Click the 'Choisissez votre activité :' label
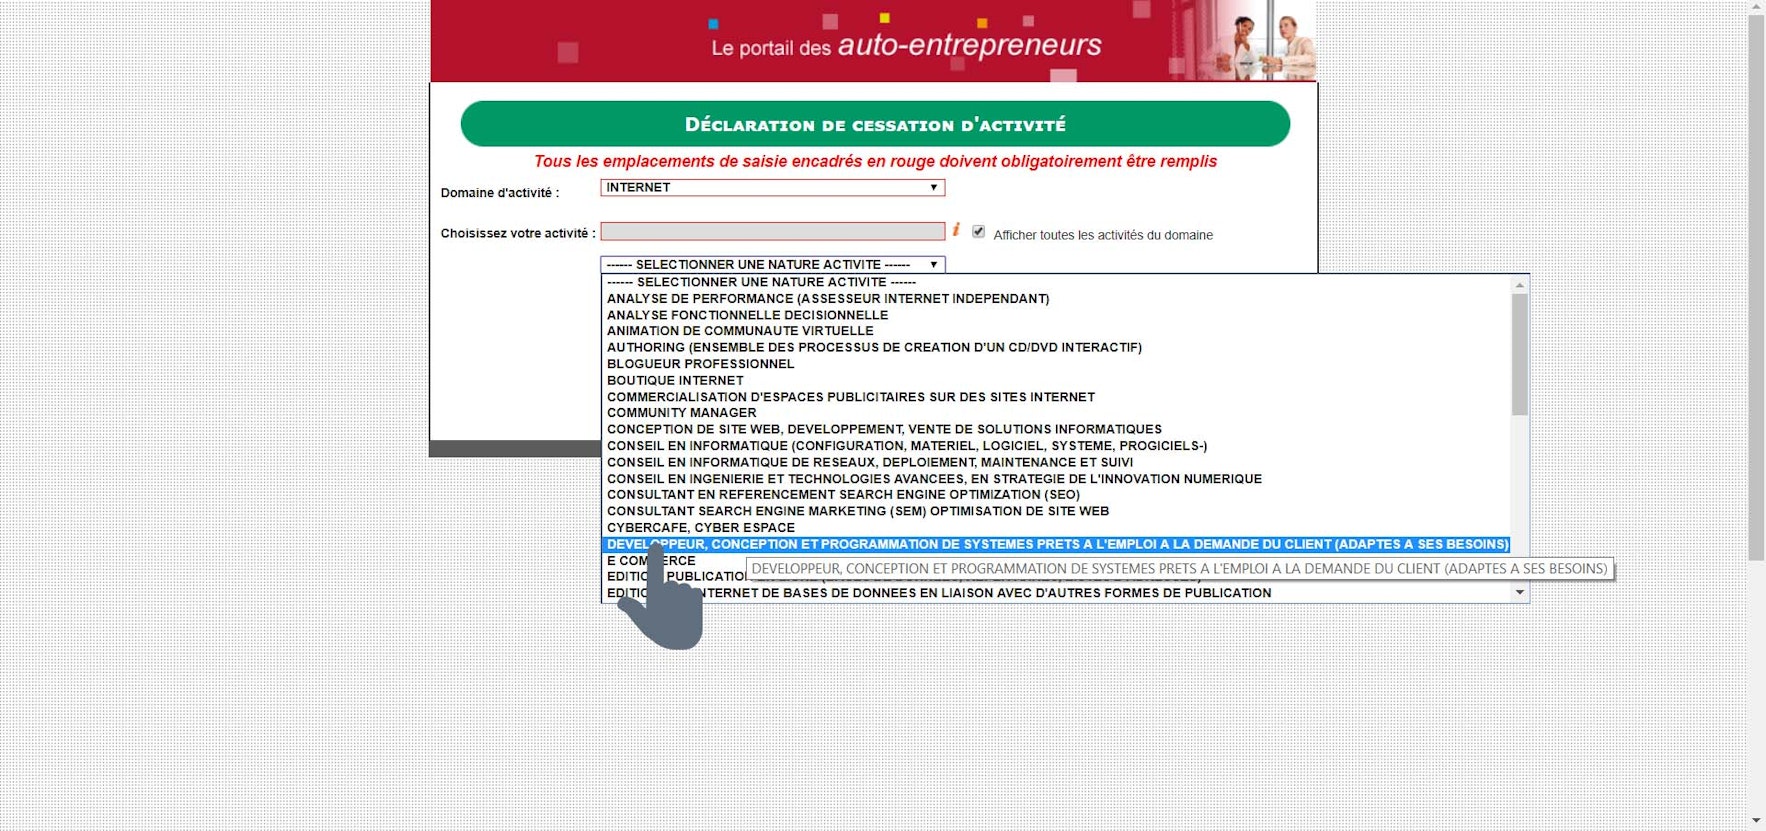This screenshot has width=1766, height=831. tap(518, 233)
